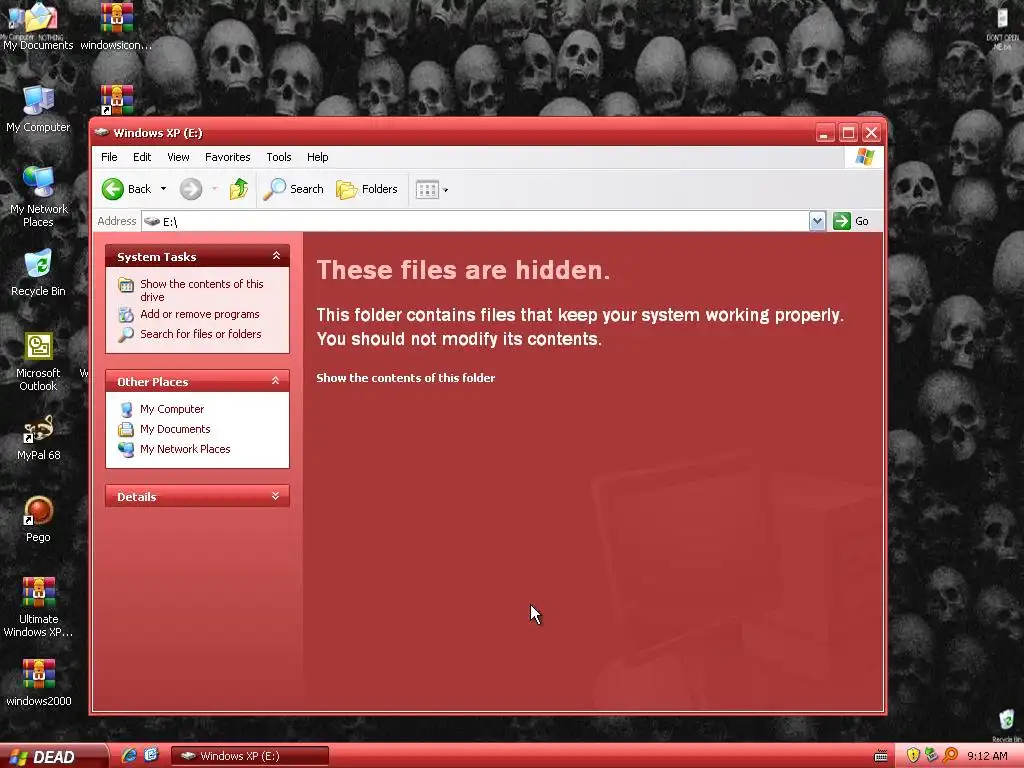1024x768 pixels.
Task: Open the View menu
Action: pyautogui.click(x=178, y=157)
